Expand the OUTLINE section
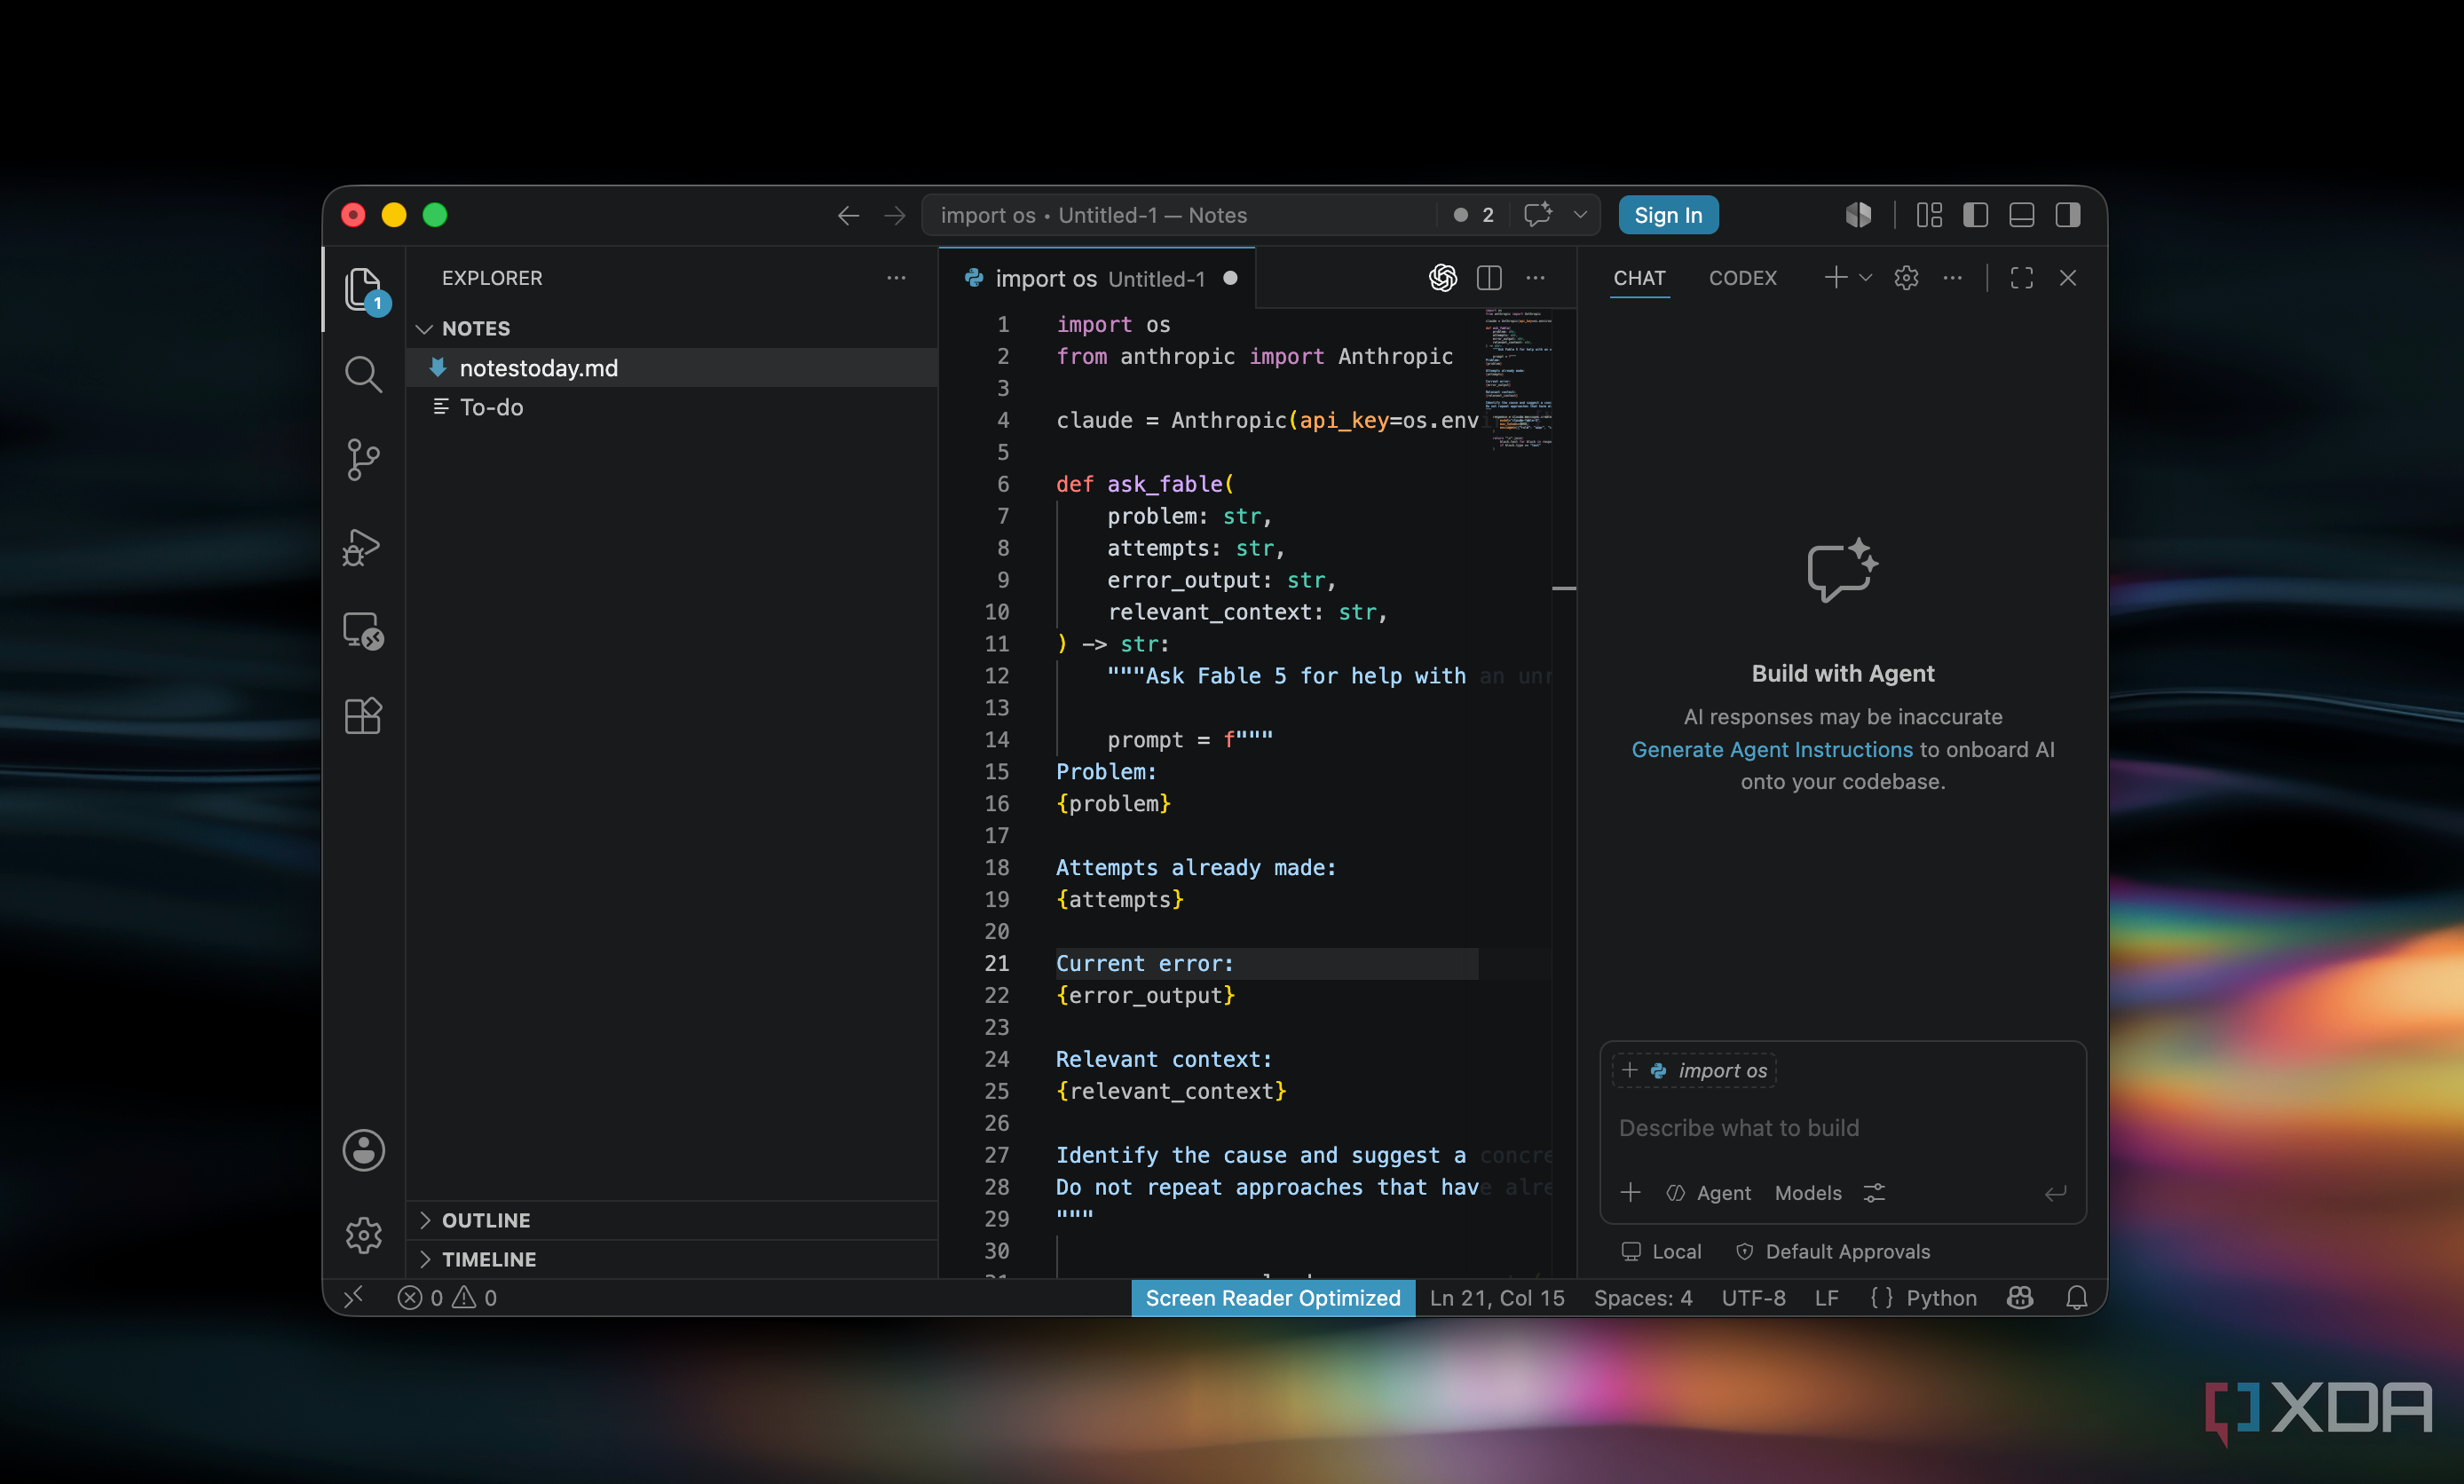Image resolution: width=2464 pixels, height=1484 pixels. (672, 1220)
